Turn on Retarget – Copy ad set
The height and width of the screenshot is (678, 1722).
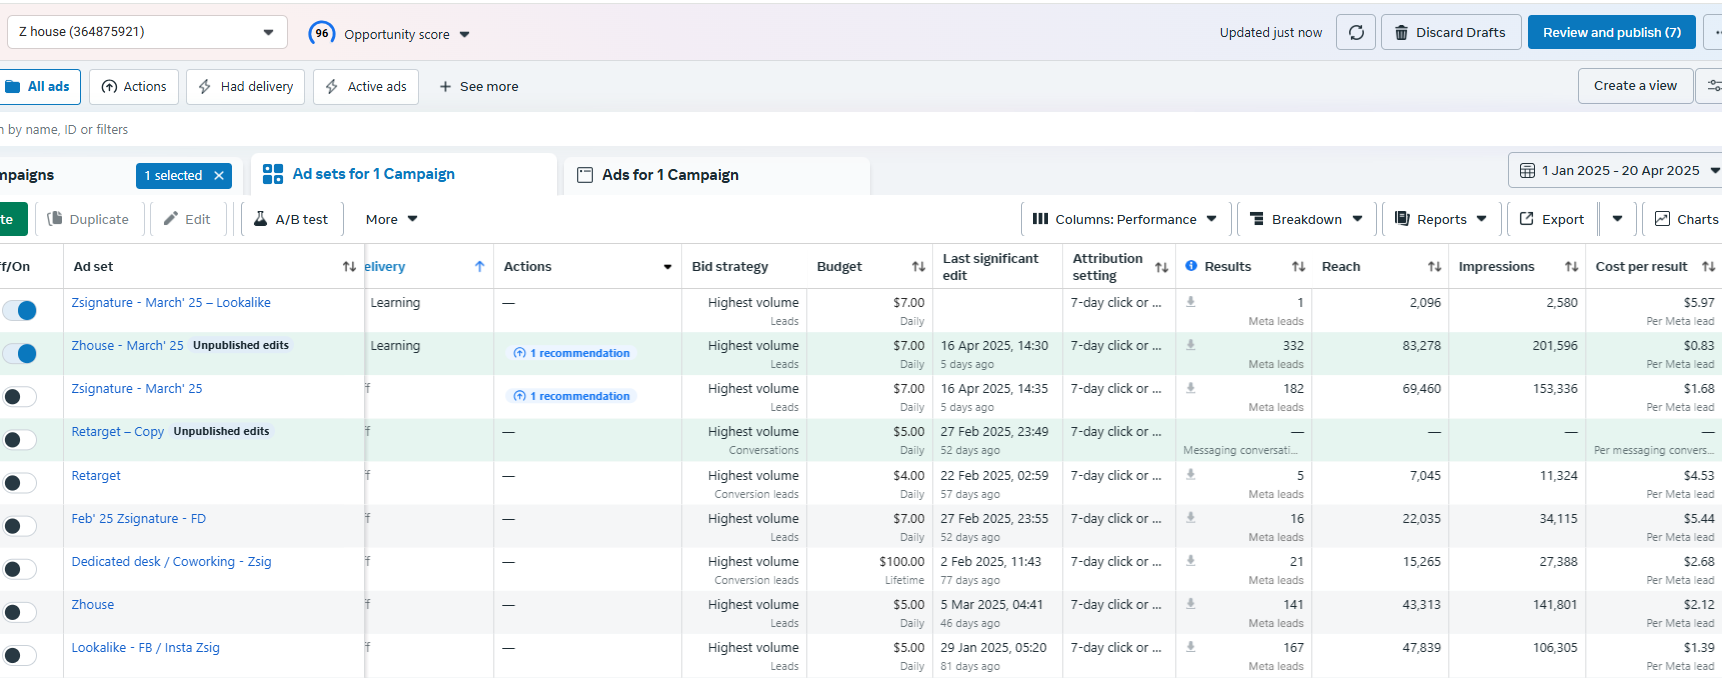click(19, 440)
